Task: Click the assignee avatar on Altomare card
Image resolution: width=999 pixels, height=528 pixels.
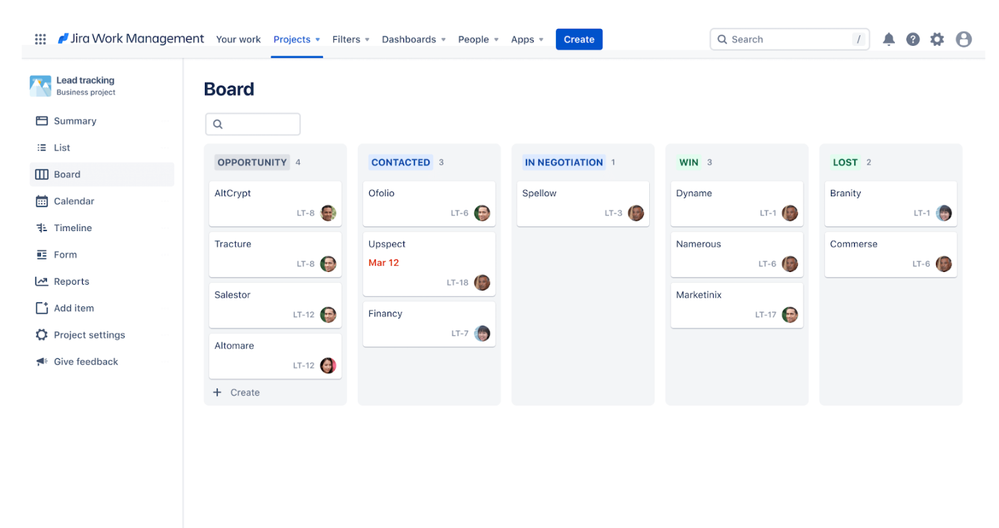Action: [x=328, y=366]
